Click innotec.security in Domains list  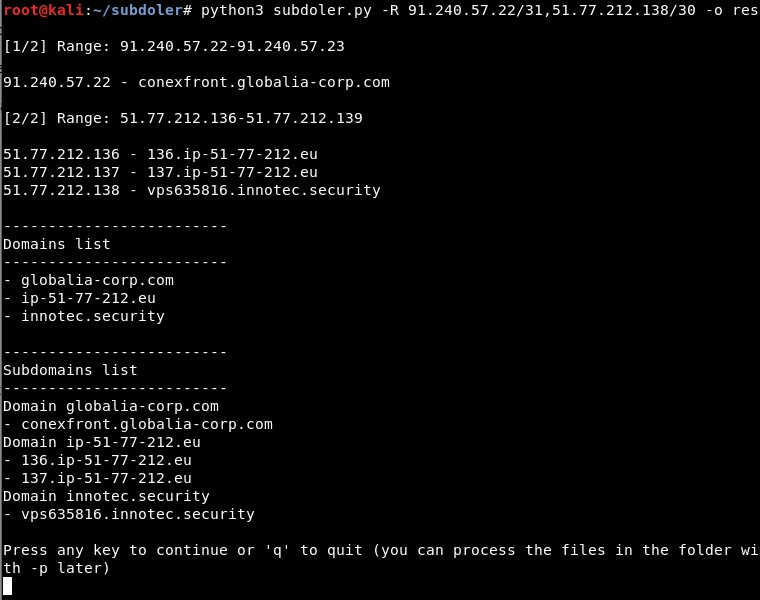click(x=93, y=316)
